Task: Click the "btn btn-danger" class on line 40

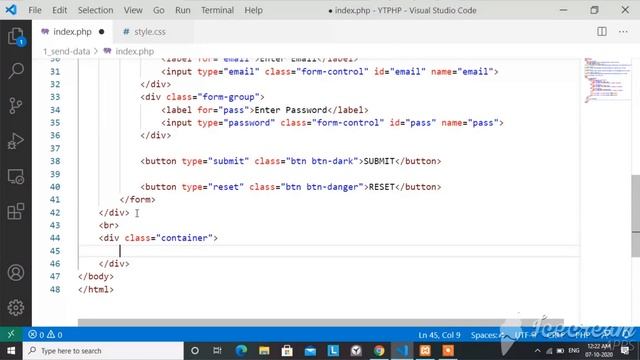Action: (322, 187)
